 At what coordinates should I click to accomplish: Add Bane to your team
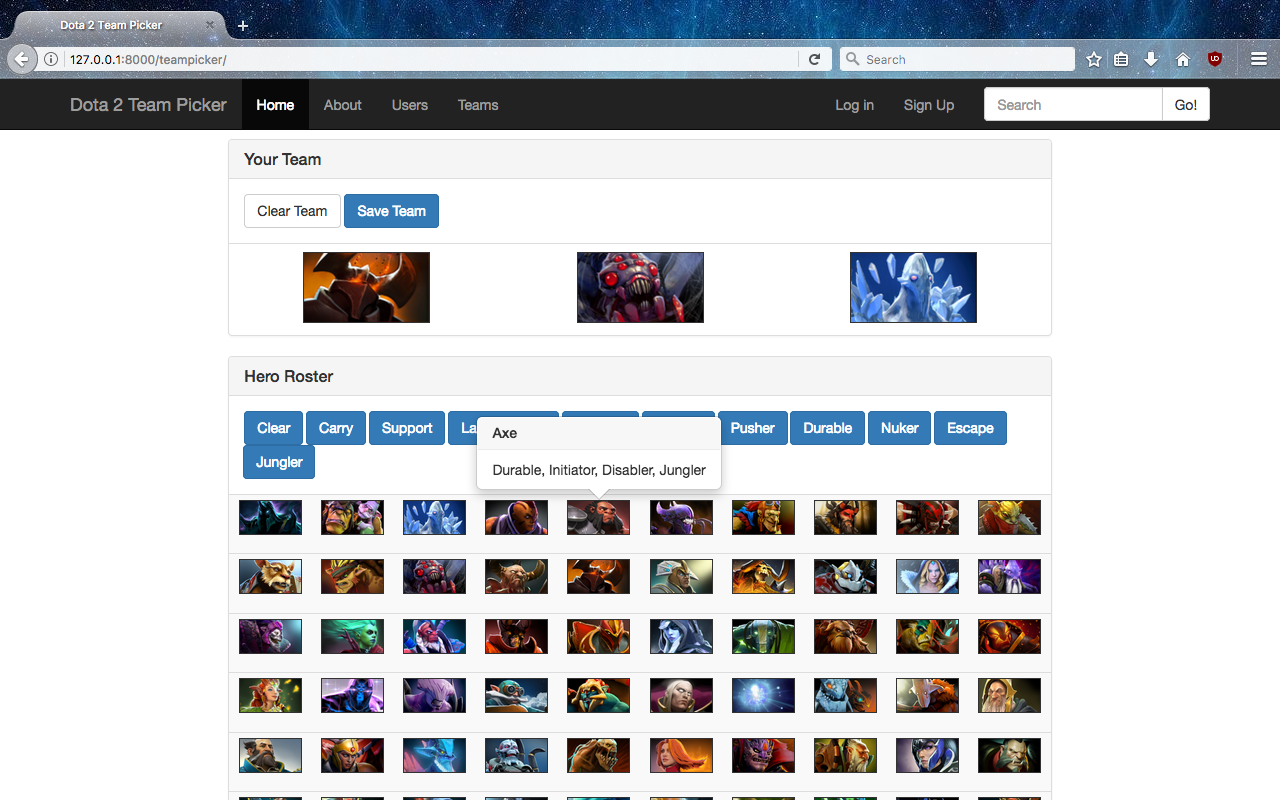pos(681,517)
